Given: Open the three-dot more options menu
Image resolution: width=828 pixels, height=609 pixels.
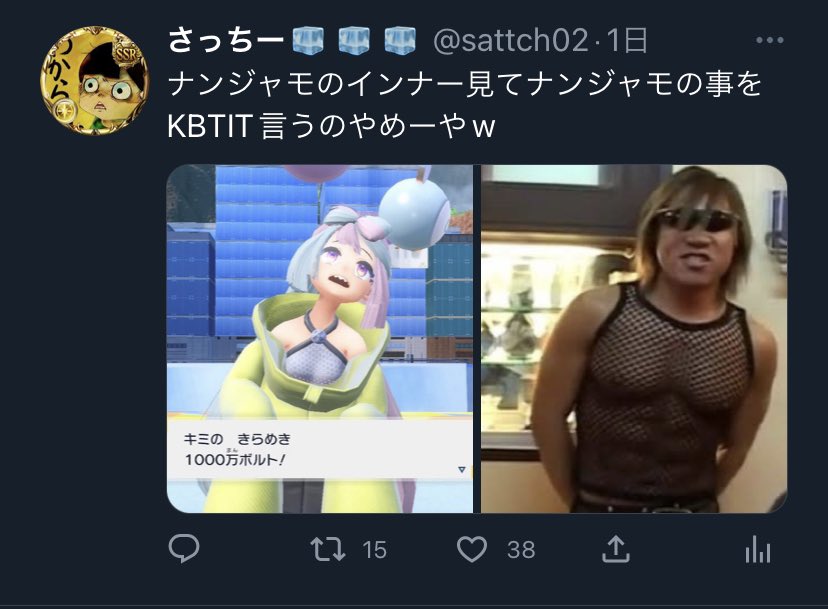Looking at the screenshot, I should [x=769, y=40].
